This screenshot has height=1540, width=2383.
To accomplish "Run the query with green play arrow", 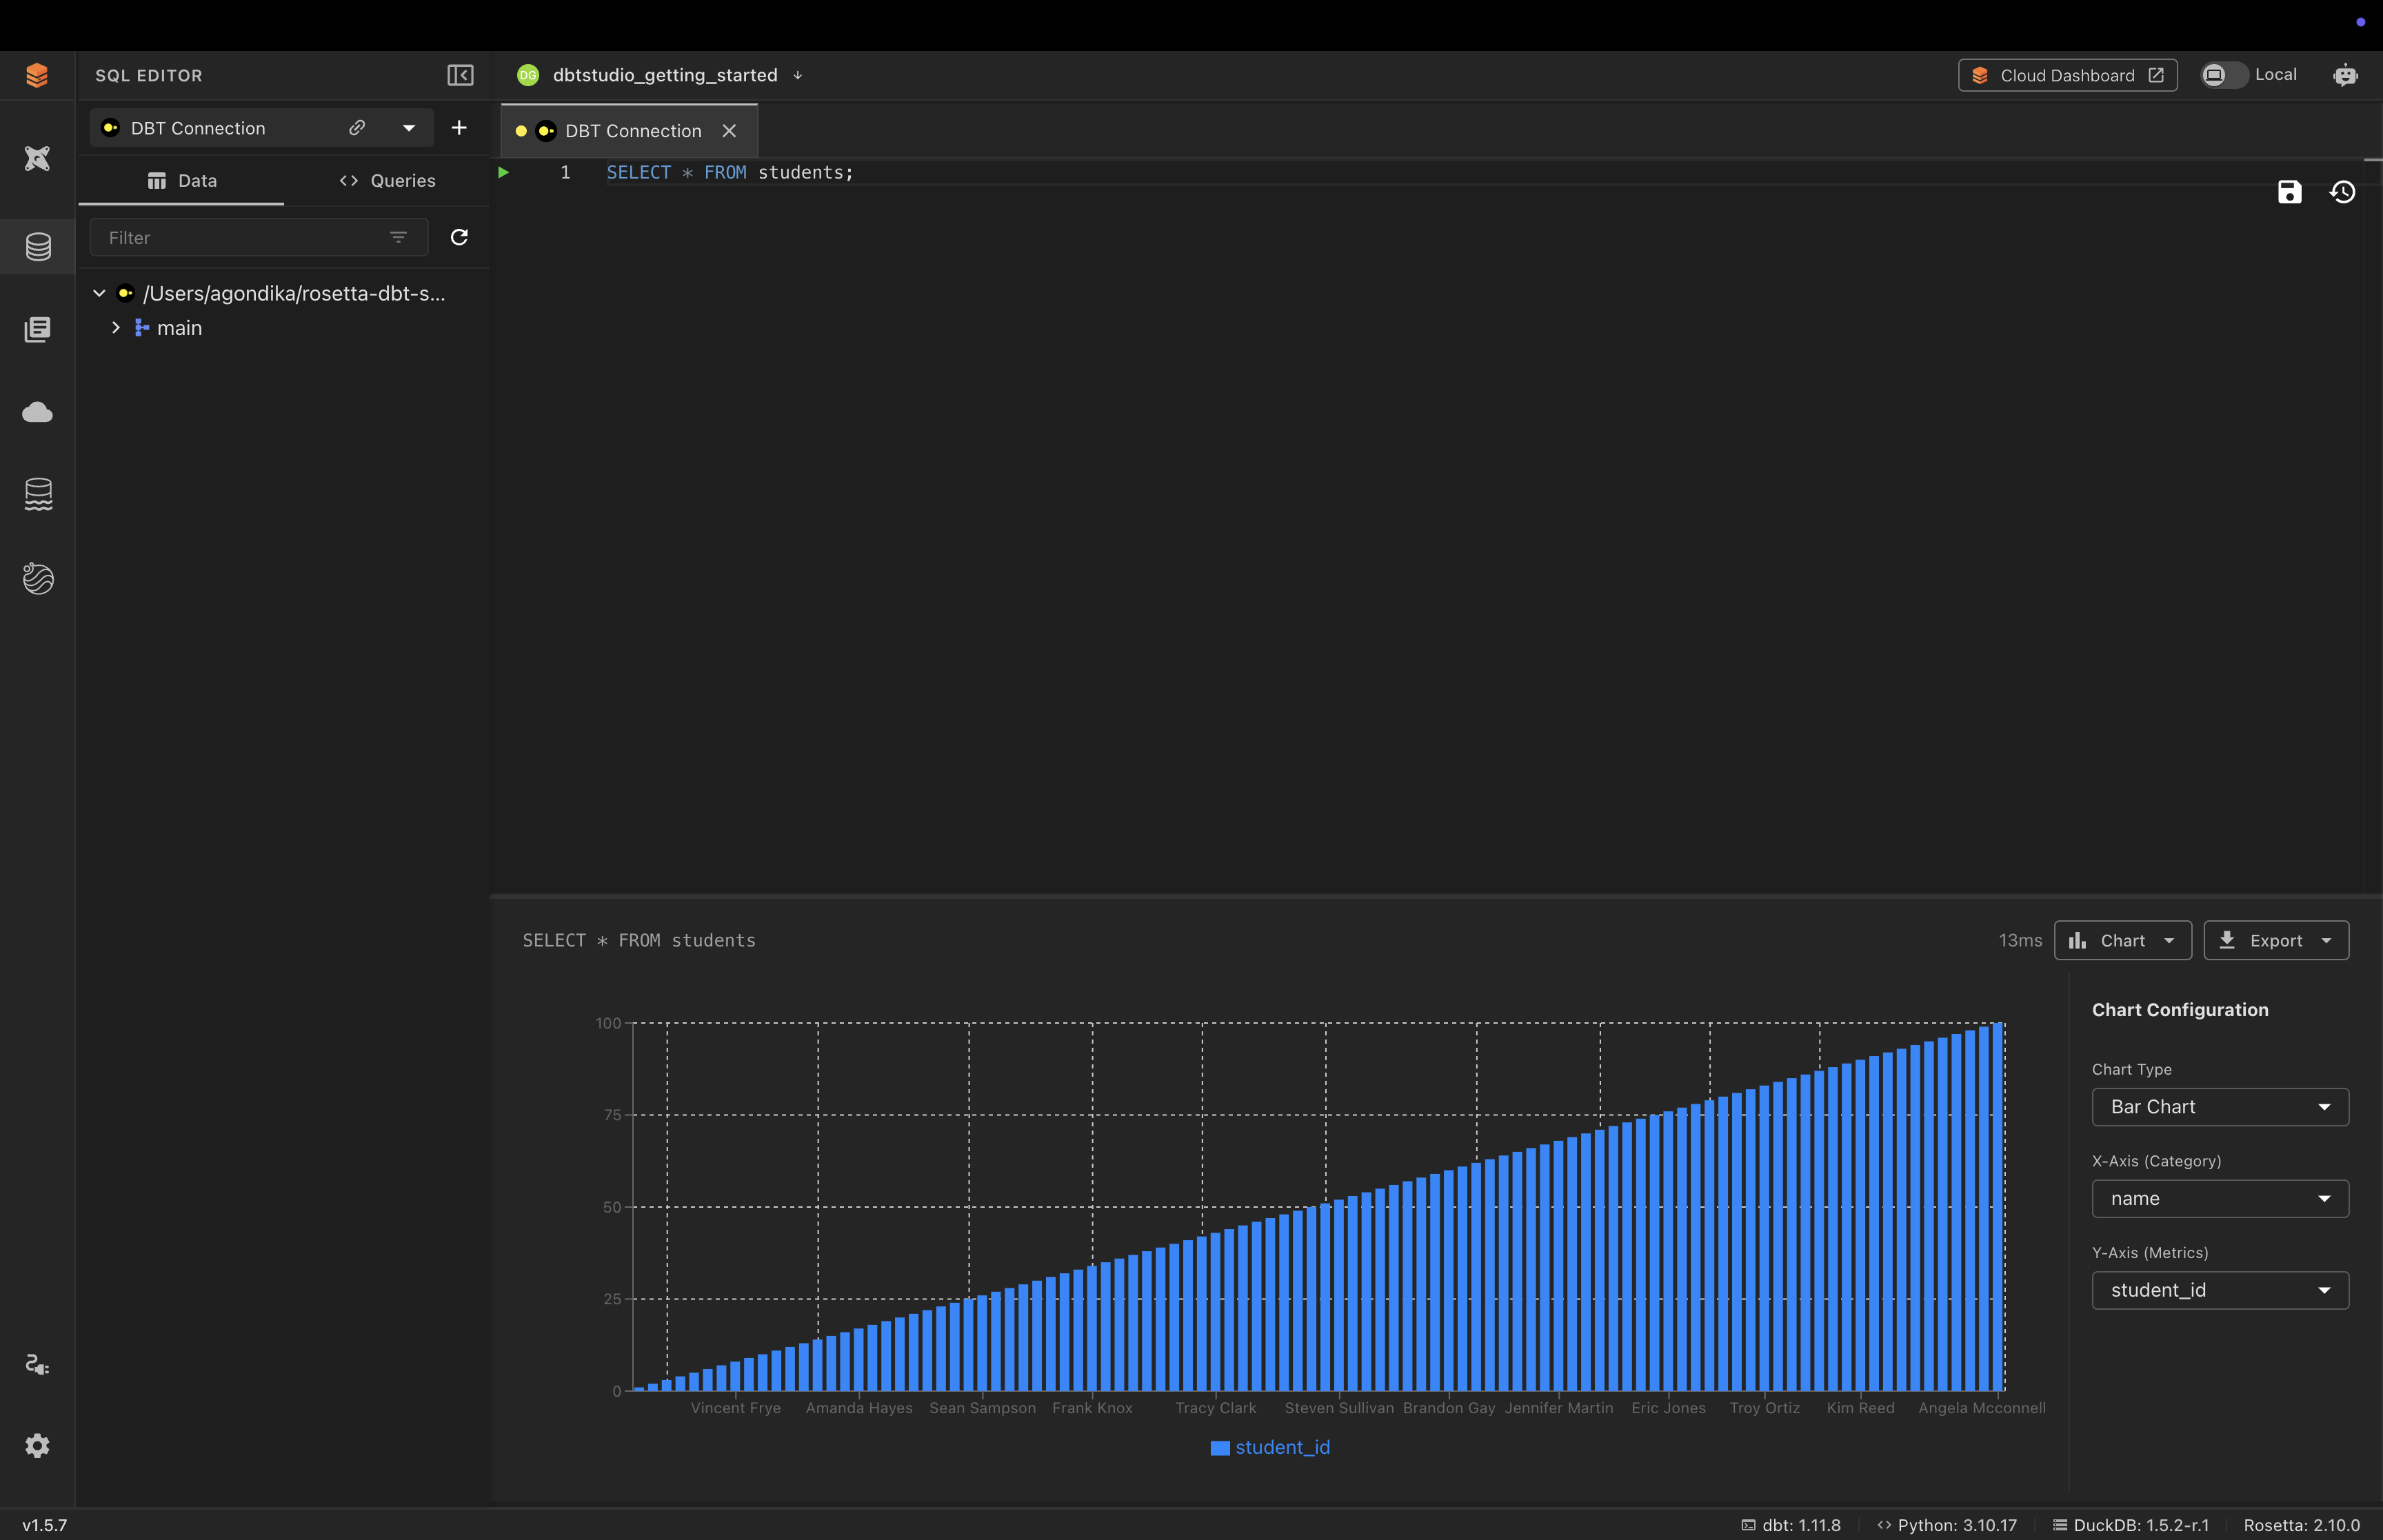I will pos(503,172).
